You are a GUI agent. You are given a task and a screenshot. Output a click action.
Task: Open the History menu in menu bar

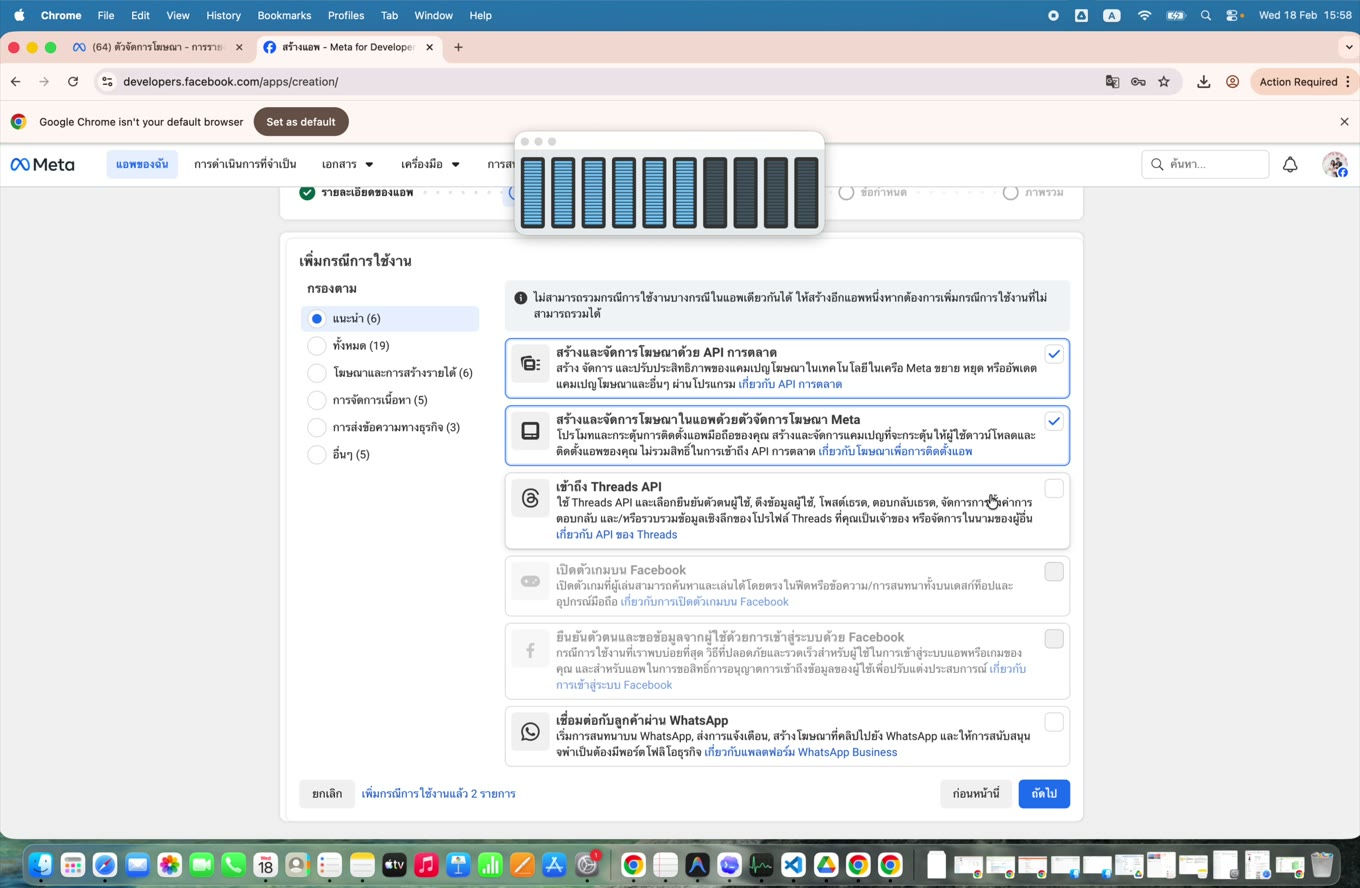[223, 15]
